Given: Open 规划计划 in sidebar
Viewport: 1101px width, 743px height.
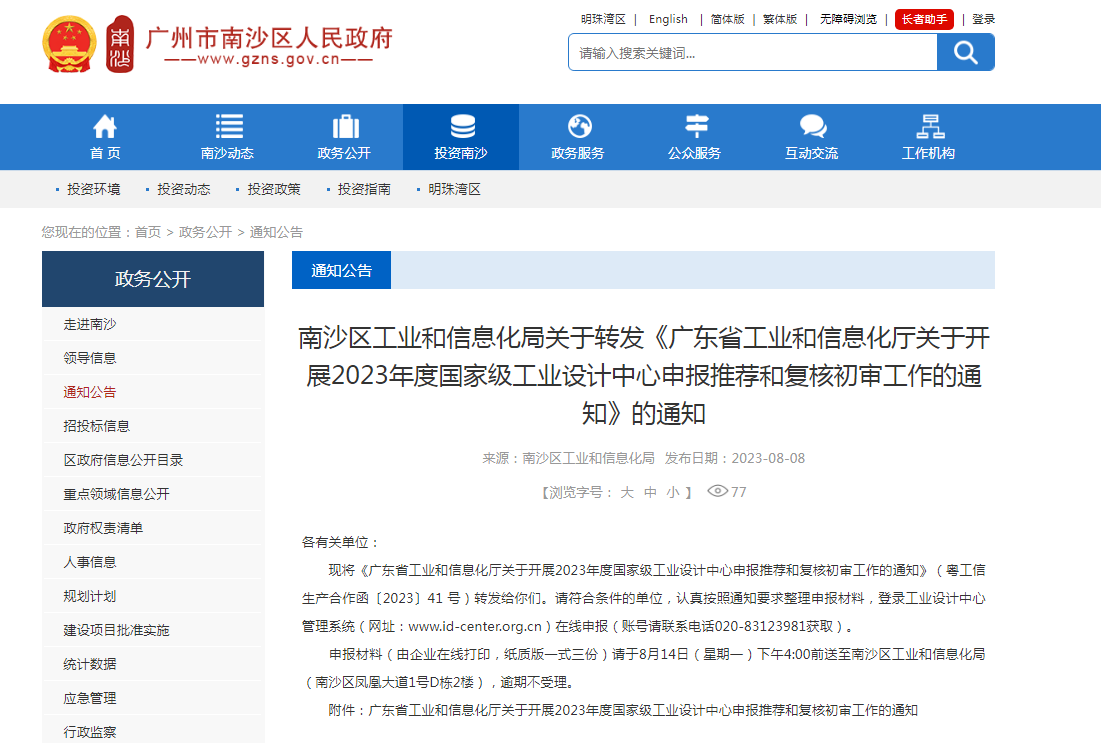Looking at the screenshot, I should point(90,596).
